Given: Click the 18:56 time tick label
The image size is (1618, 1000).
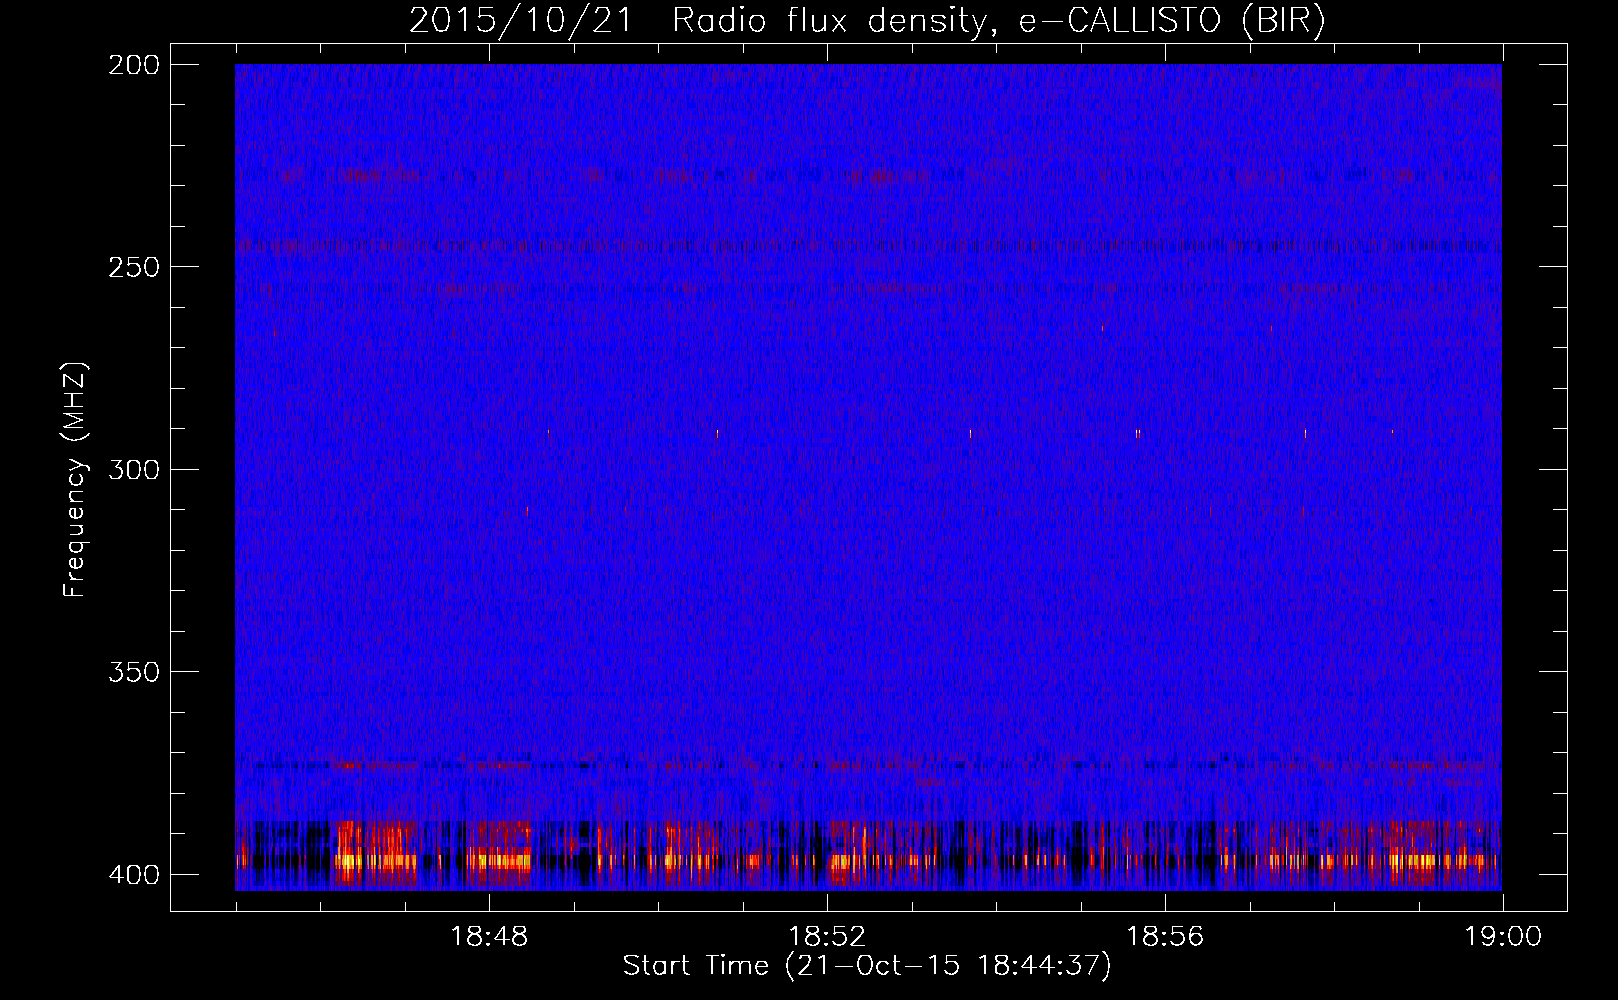Looking at the screenshot, I should pos(1165,937).
